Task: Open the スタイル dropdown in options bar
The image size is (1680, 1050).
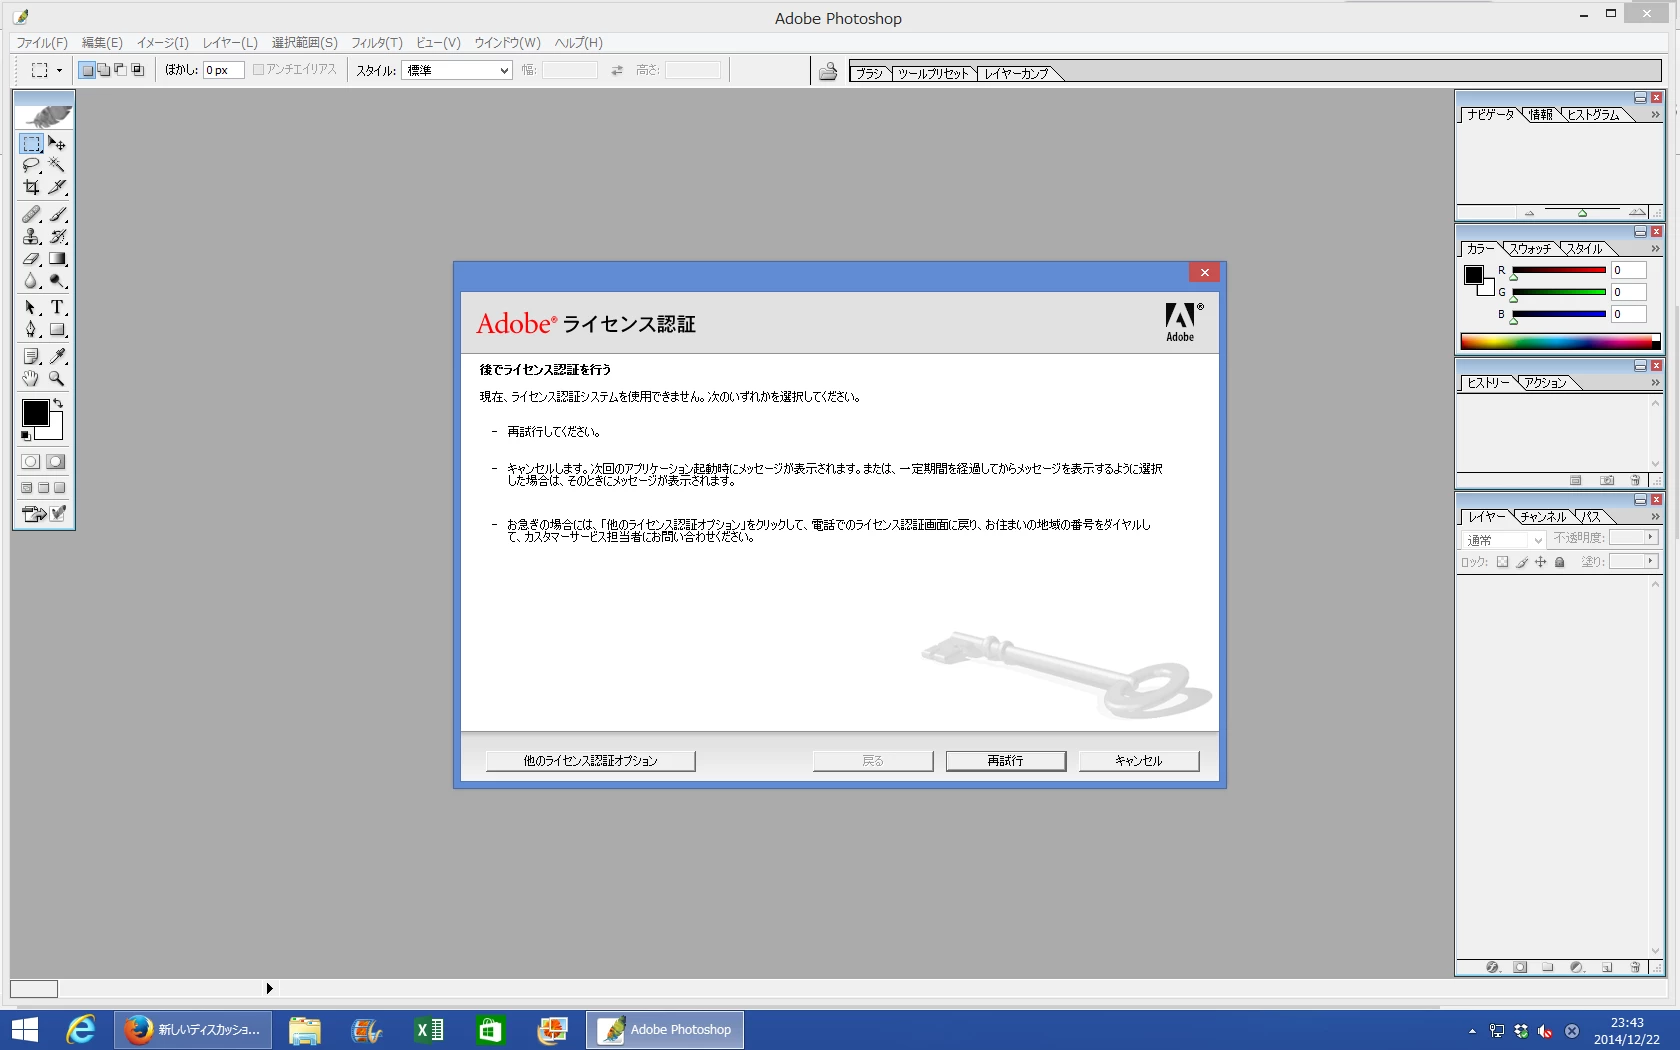Action: (457, 70)
